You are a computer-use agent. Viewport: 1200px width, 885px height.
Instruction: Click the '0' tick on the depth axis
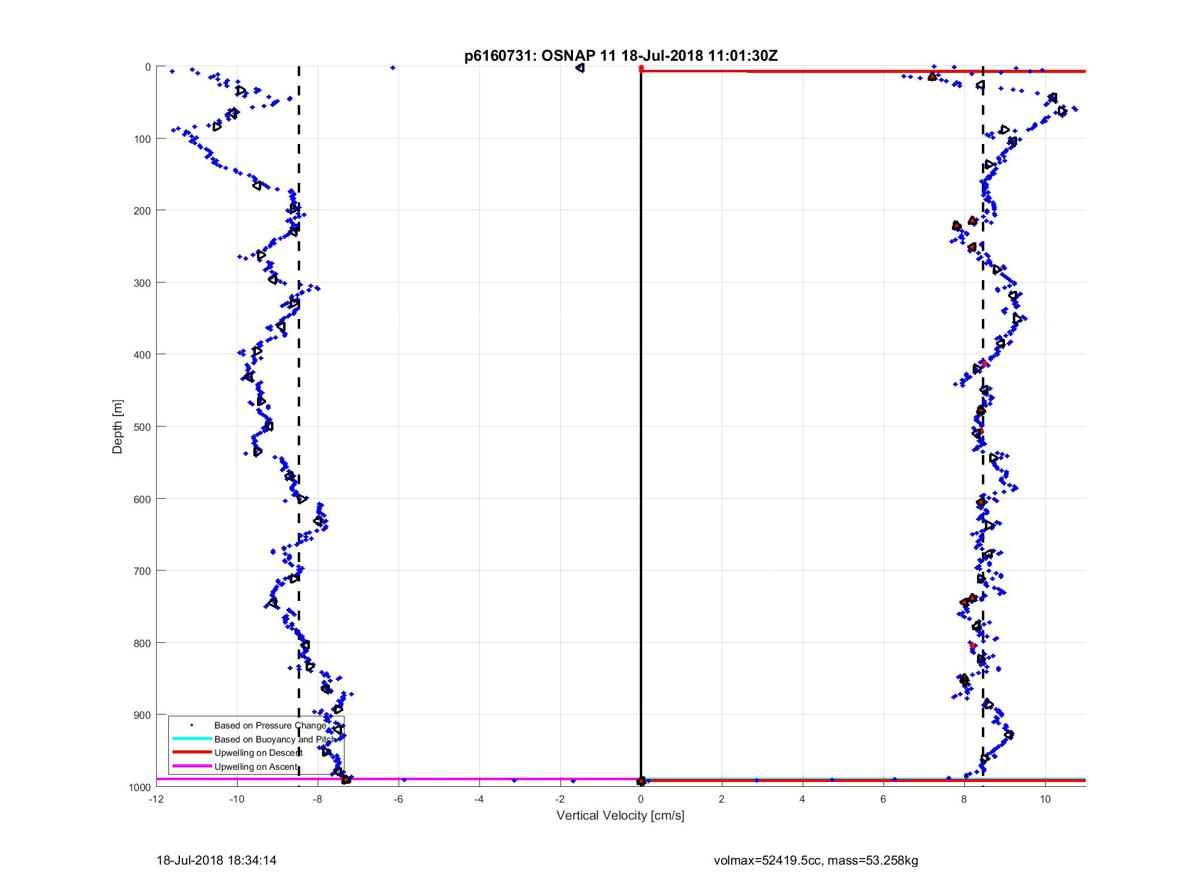tap(148, 67)
